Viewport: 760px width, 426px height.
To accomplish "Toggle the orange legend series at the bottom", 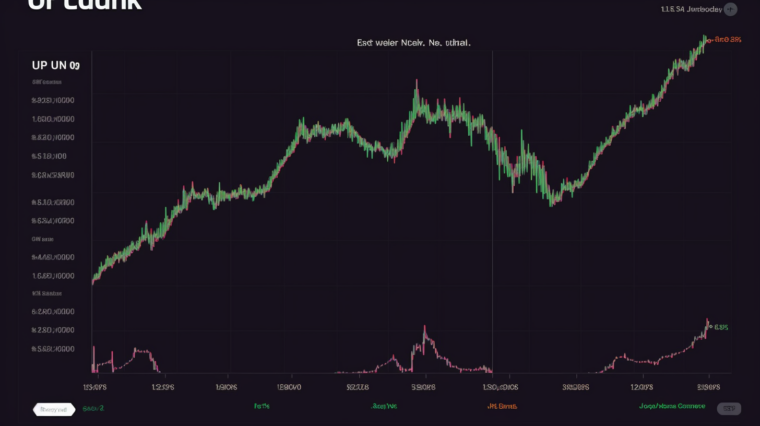I will point(501,407).
